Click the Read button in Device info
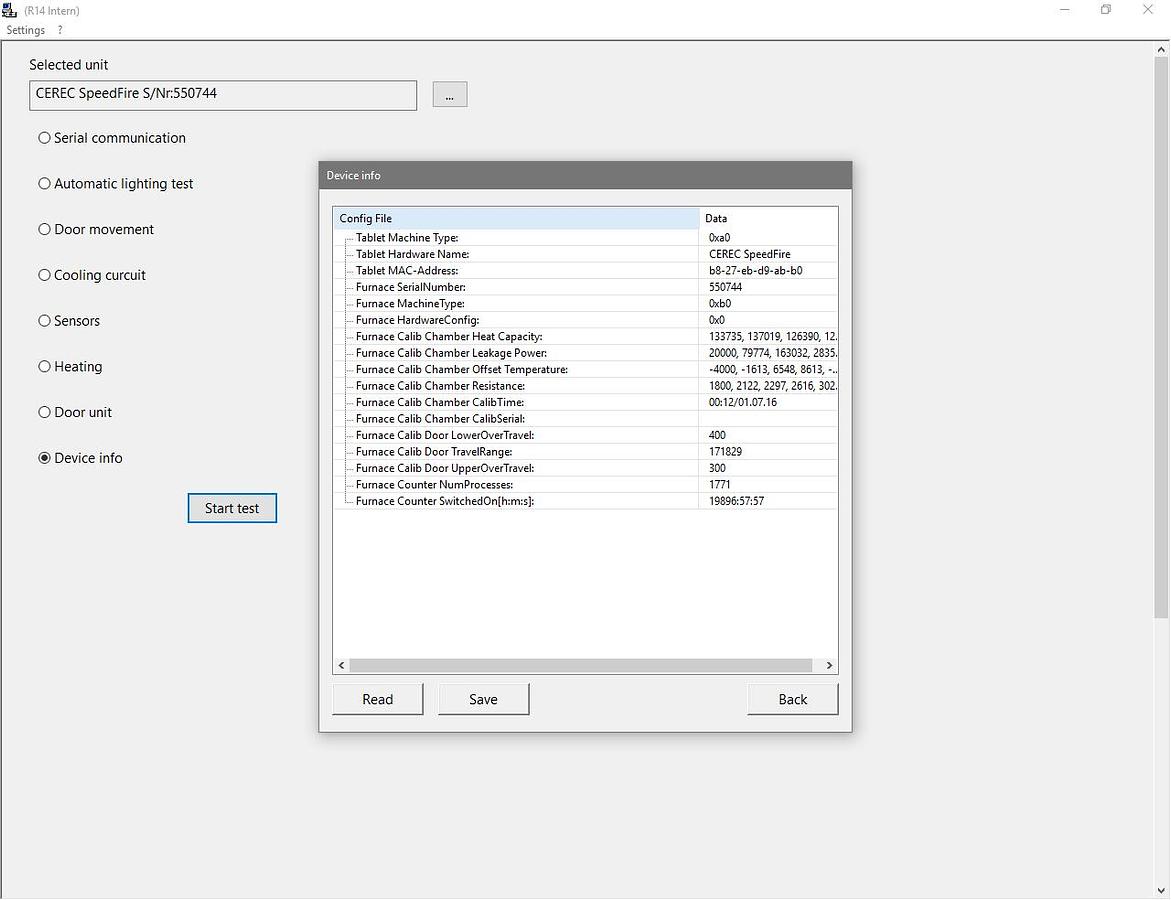The width and height of the screenshot is (1171, 900). tap(377, 699)
